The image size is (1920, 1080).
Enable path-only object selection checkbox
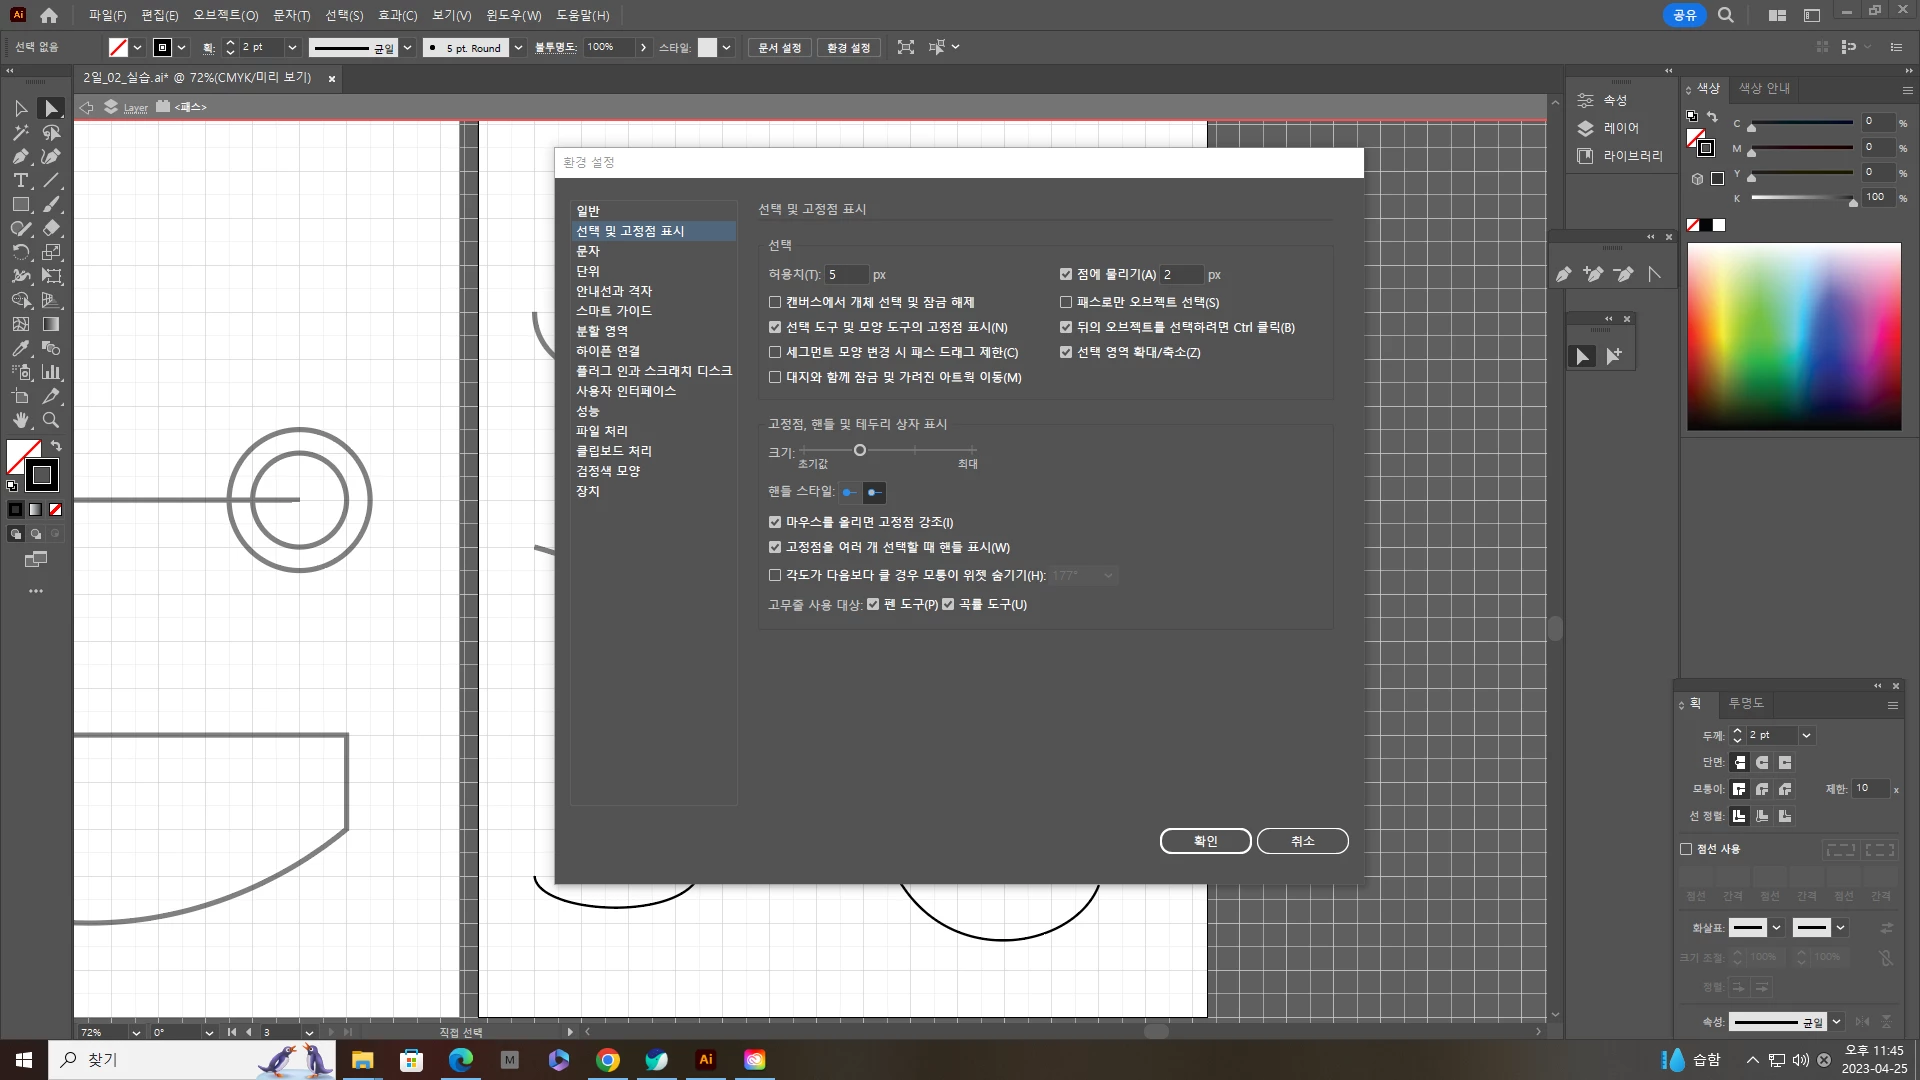[x=1066, y=302]
